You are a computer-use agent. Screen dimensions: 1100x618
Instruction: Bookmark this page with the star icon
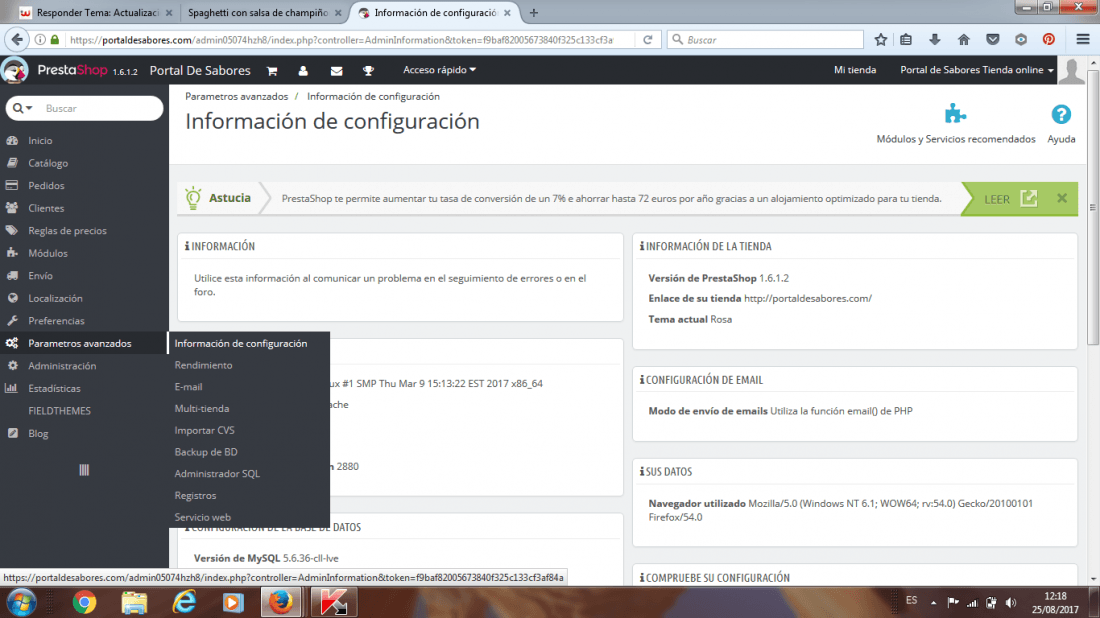[880, 40]
